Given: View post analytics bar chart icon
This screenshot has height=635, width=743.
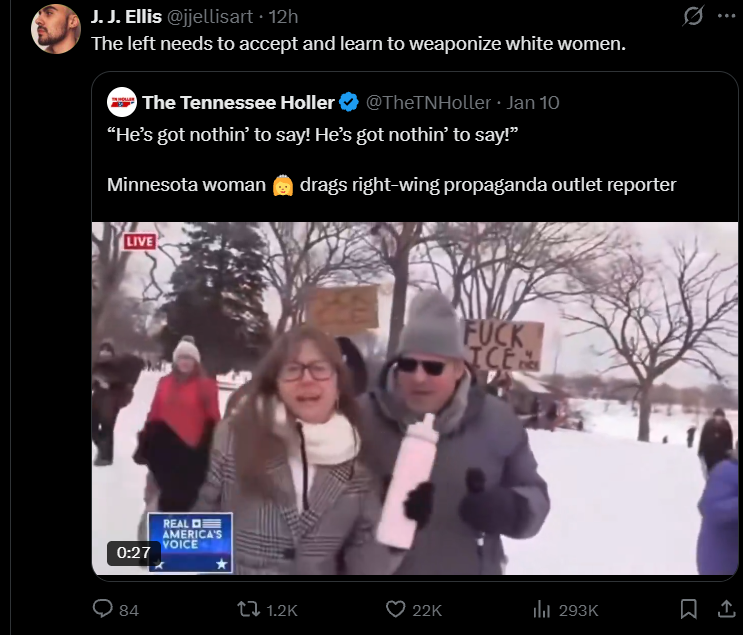Looking at the screenshot, I should (x=542, y=609).
